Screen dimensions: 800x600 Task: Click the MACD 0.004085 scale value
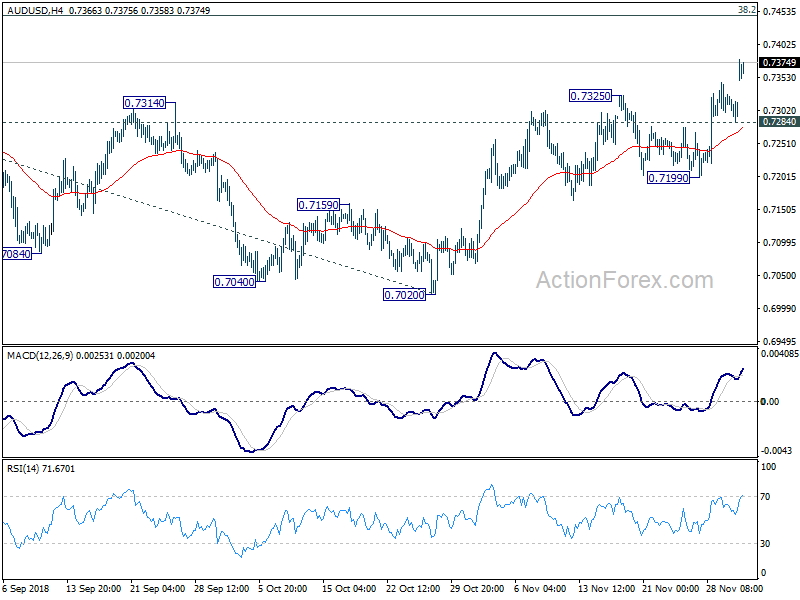tap(780, 353)
